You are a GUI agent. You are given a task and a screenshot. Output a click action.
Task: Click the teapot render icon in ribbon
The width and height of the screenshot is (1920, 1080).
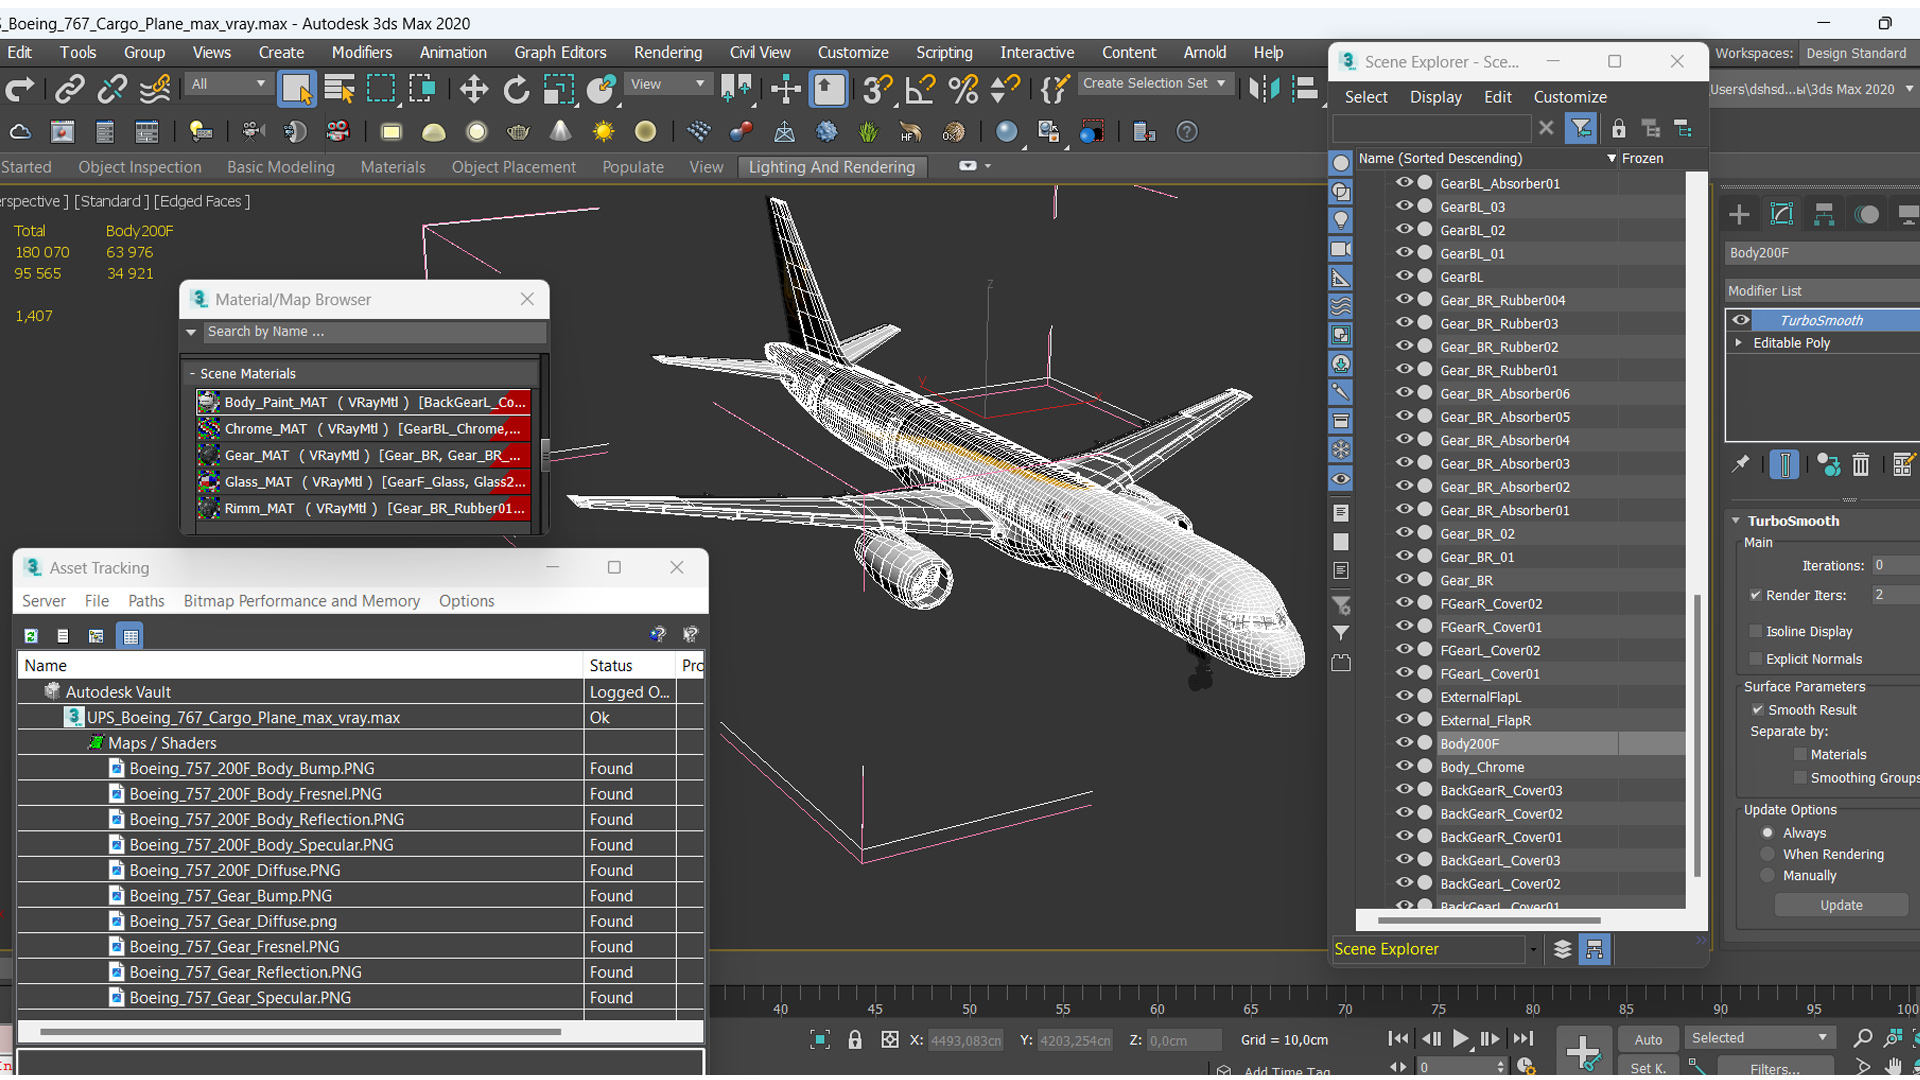(x=518, y=132)
